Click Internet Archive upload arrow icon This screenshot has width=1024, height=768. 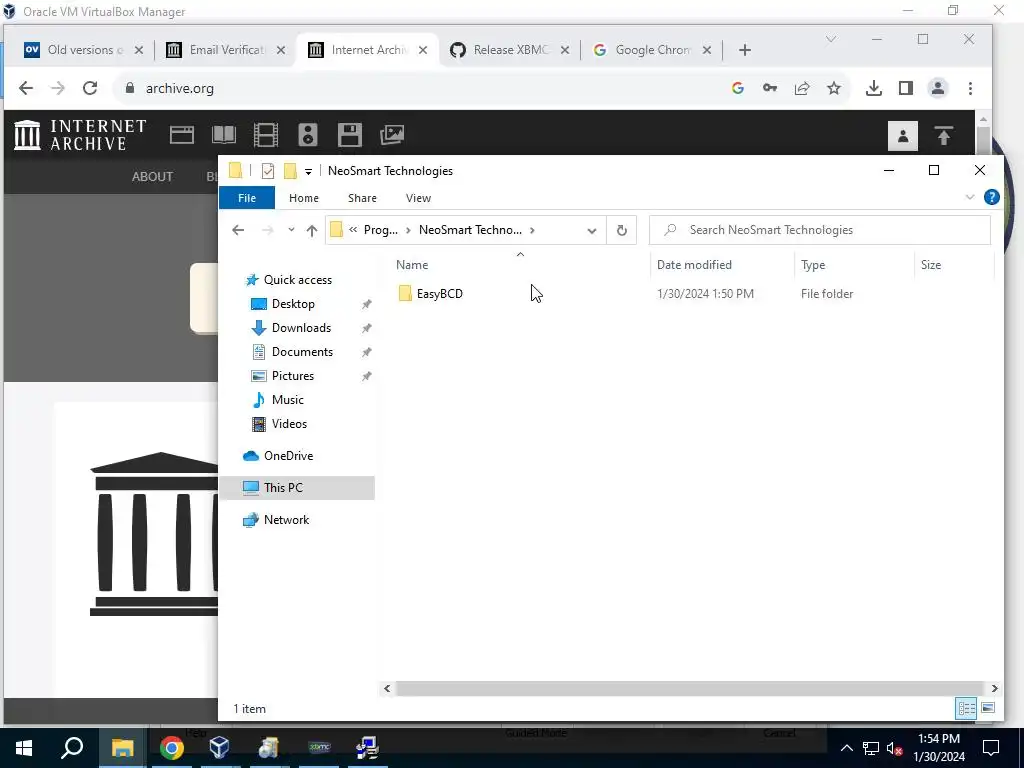coord(944,136)
